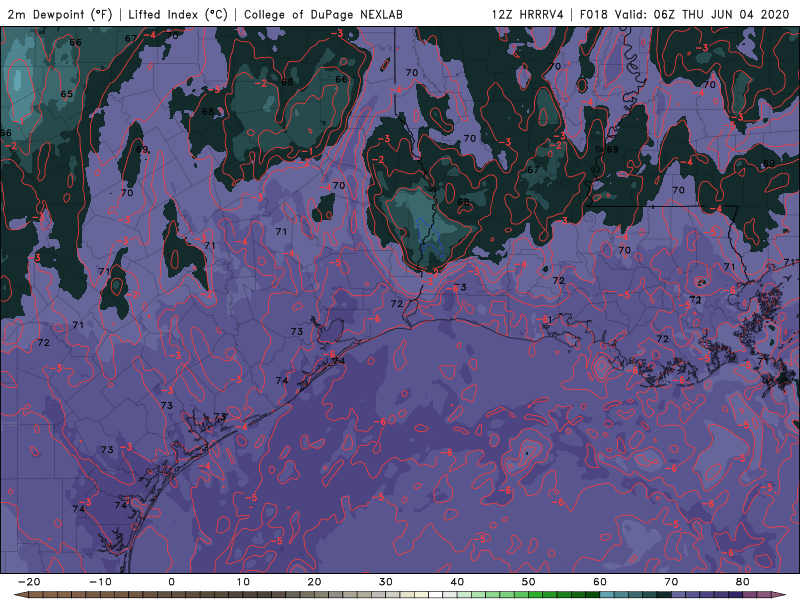The width and height of the screenshot is (800, 600).
Task: Click the 40 tick label on the color scale
Action: [x=457, y=582]
